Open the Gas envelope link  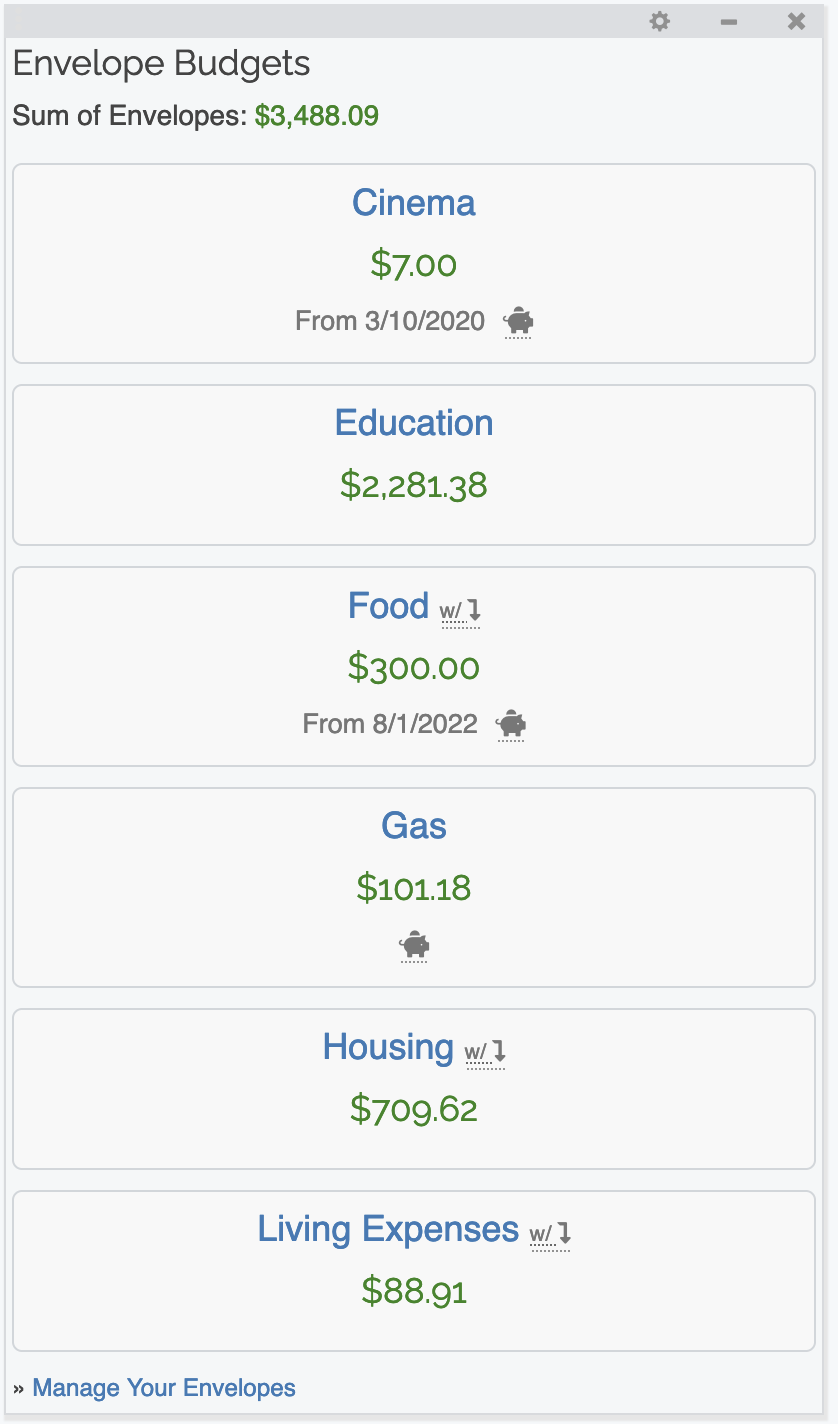(414, 826)
